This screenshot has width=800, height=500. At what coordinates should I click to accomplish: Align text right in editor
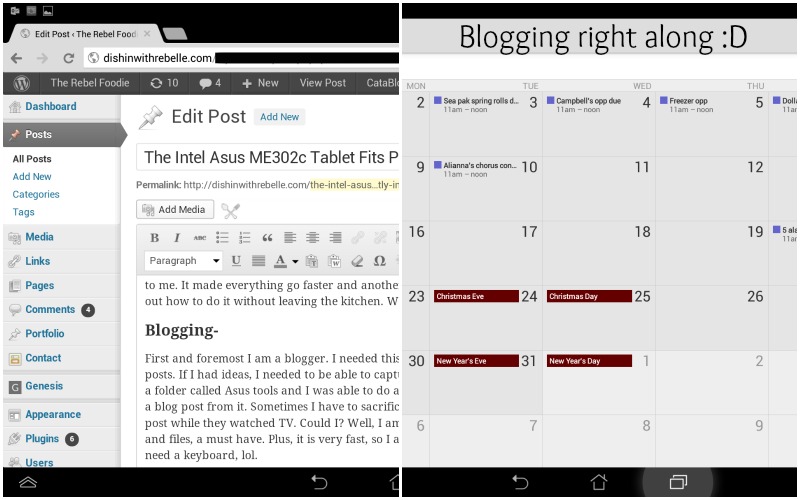click(x=335, y=237)
